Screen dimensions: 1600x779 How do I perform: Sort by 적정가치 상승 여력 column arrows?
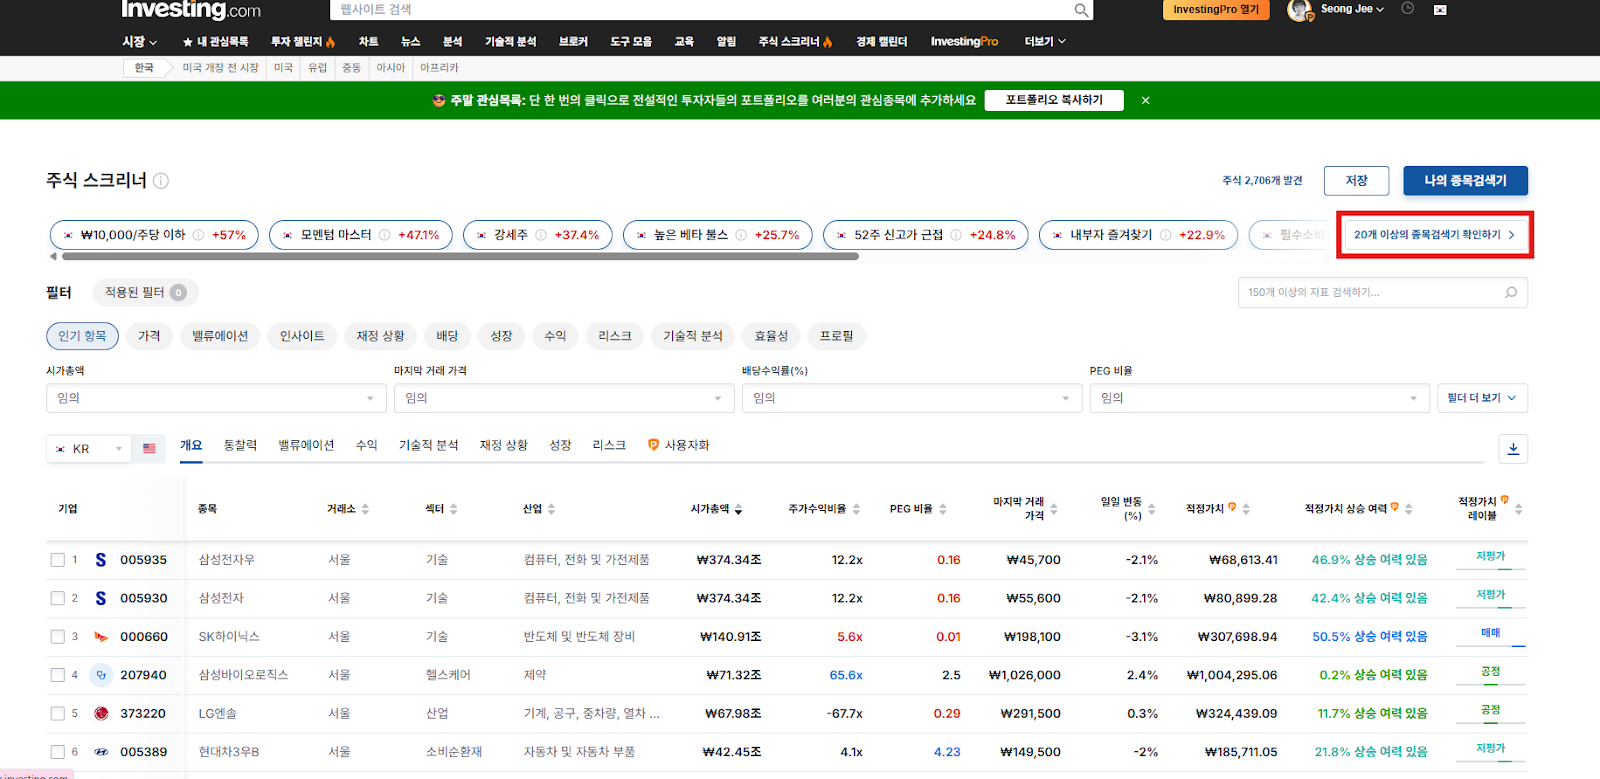(x=1408, y=509)
